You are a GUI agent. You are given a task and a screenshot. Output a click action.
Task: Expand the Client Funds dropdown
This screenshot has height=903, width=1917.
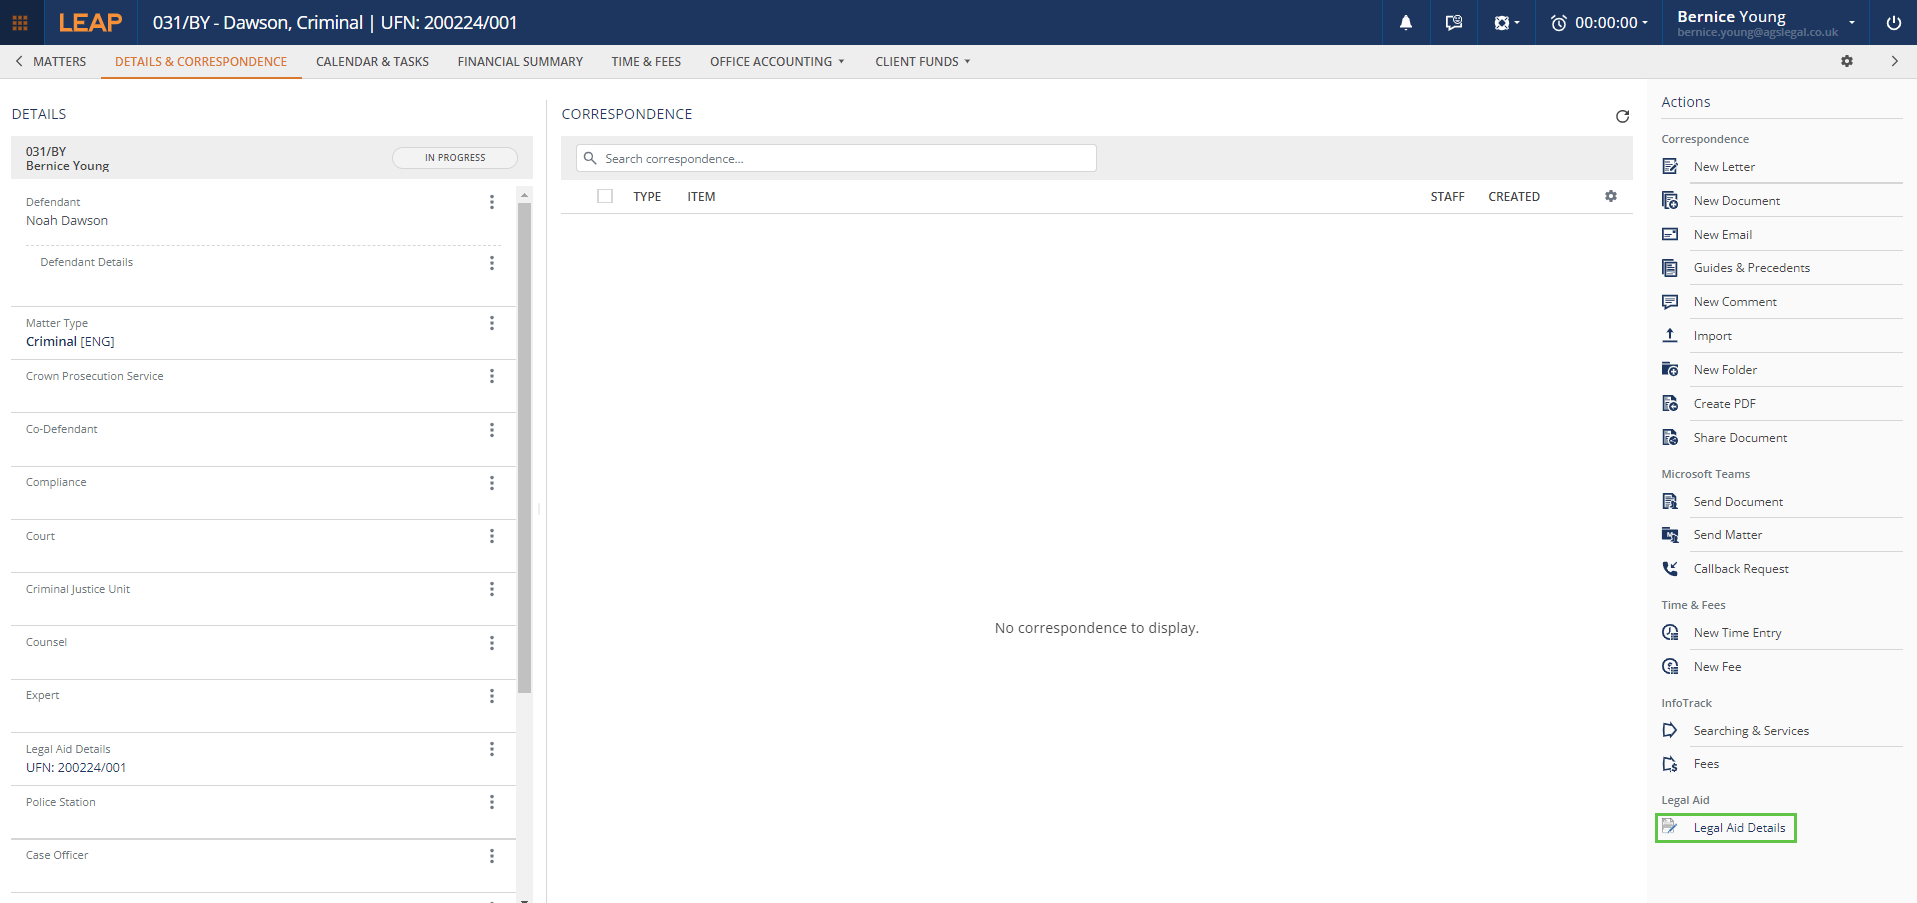pos(922,61)
